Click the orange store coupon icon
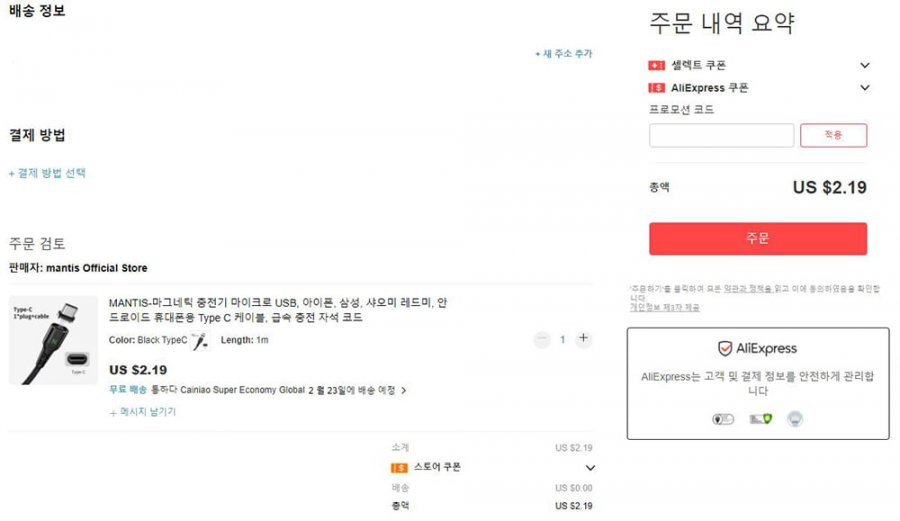The image size is (900, 521). [x=399, y=468]
